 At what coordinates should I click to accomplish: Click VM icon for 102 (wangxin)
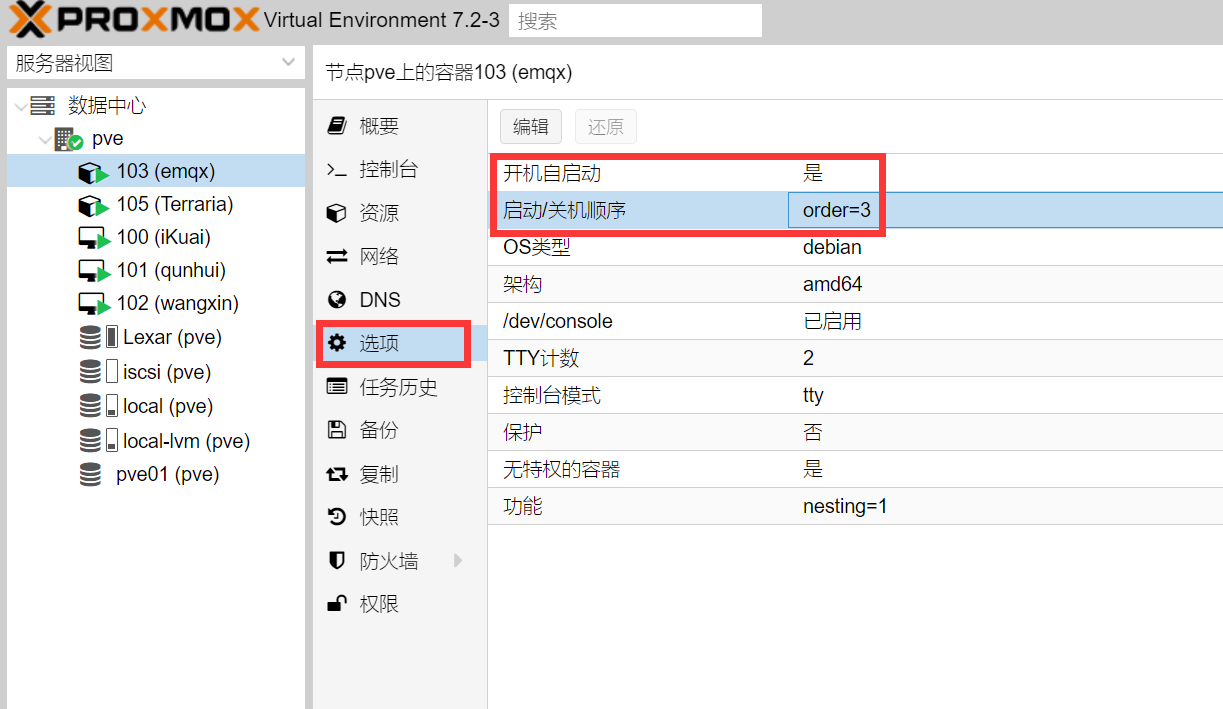coord(93,305)
